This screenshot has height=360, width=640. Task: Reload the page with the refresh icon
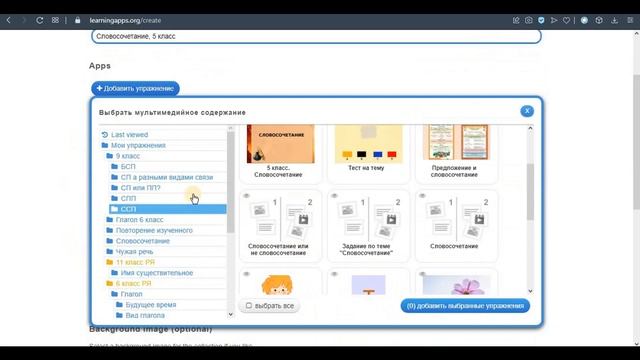pyautogui.click(x=40, y=20)
